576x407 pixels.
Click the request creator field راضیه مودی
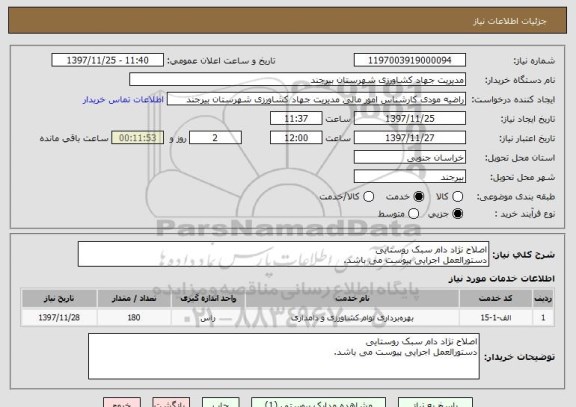click(316, 99)
